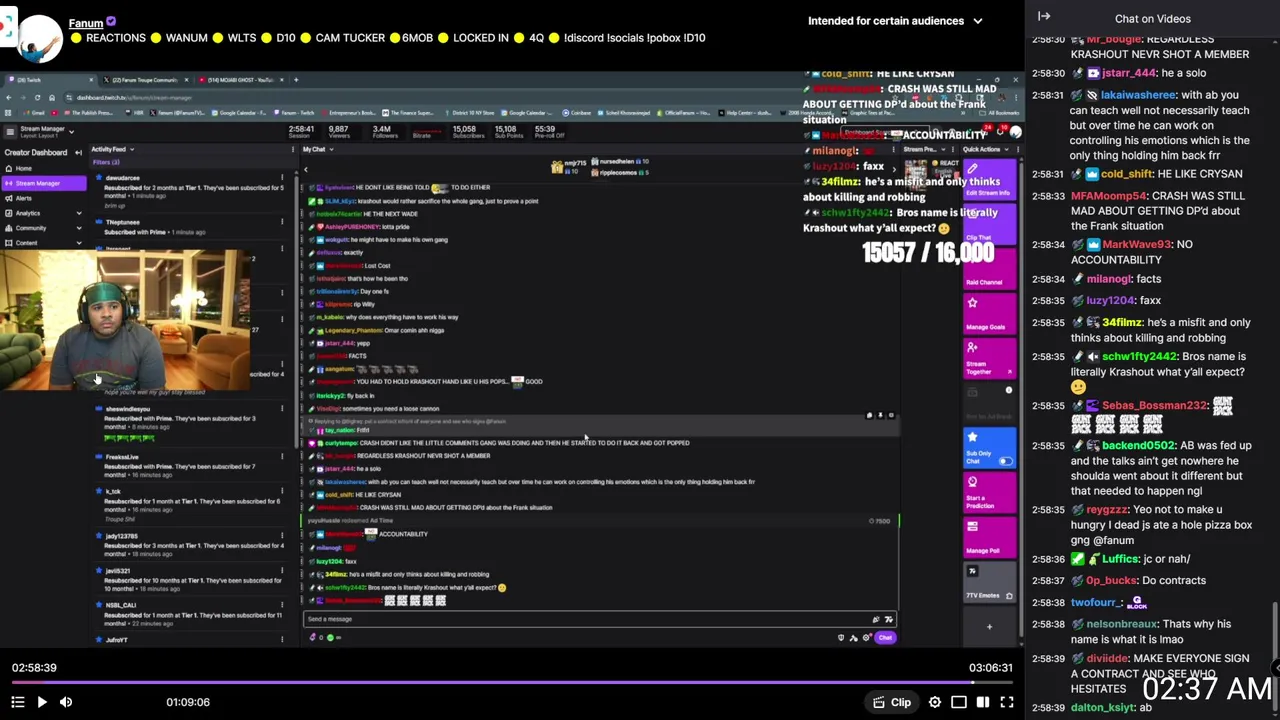The width and height of the screenshot is (1280, 720).
Task: Add a new quick action tile
Action: point(989,627)
